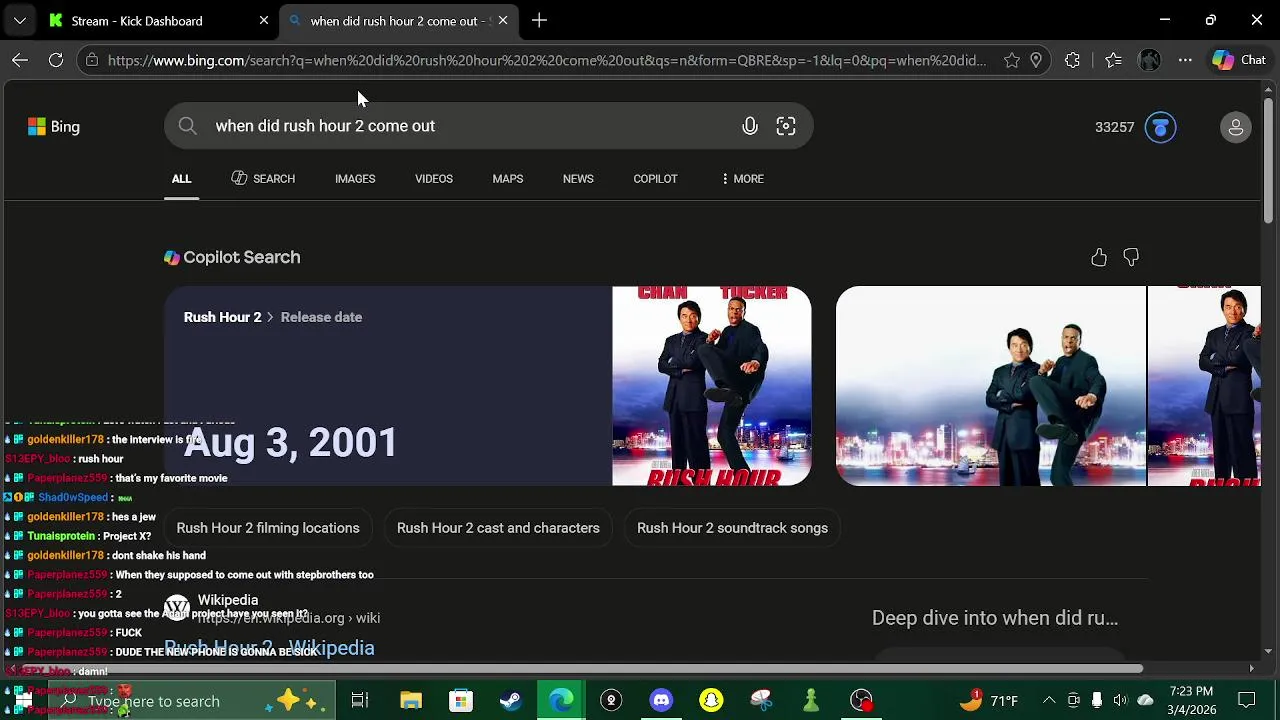
Task: Open volume control in system tray
Action: [x=1120, y=701]
